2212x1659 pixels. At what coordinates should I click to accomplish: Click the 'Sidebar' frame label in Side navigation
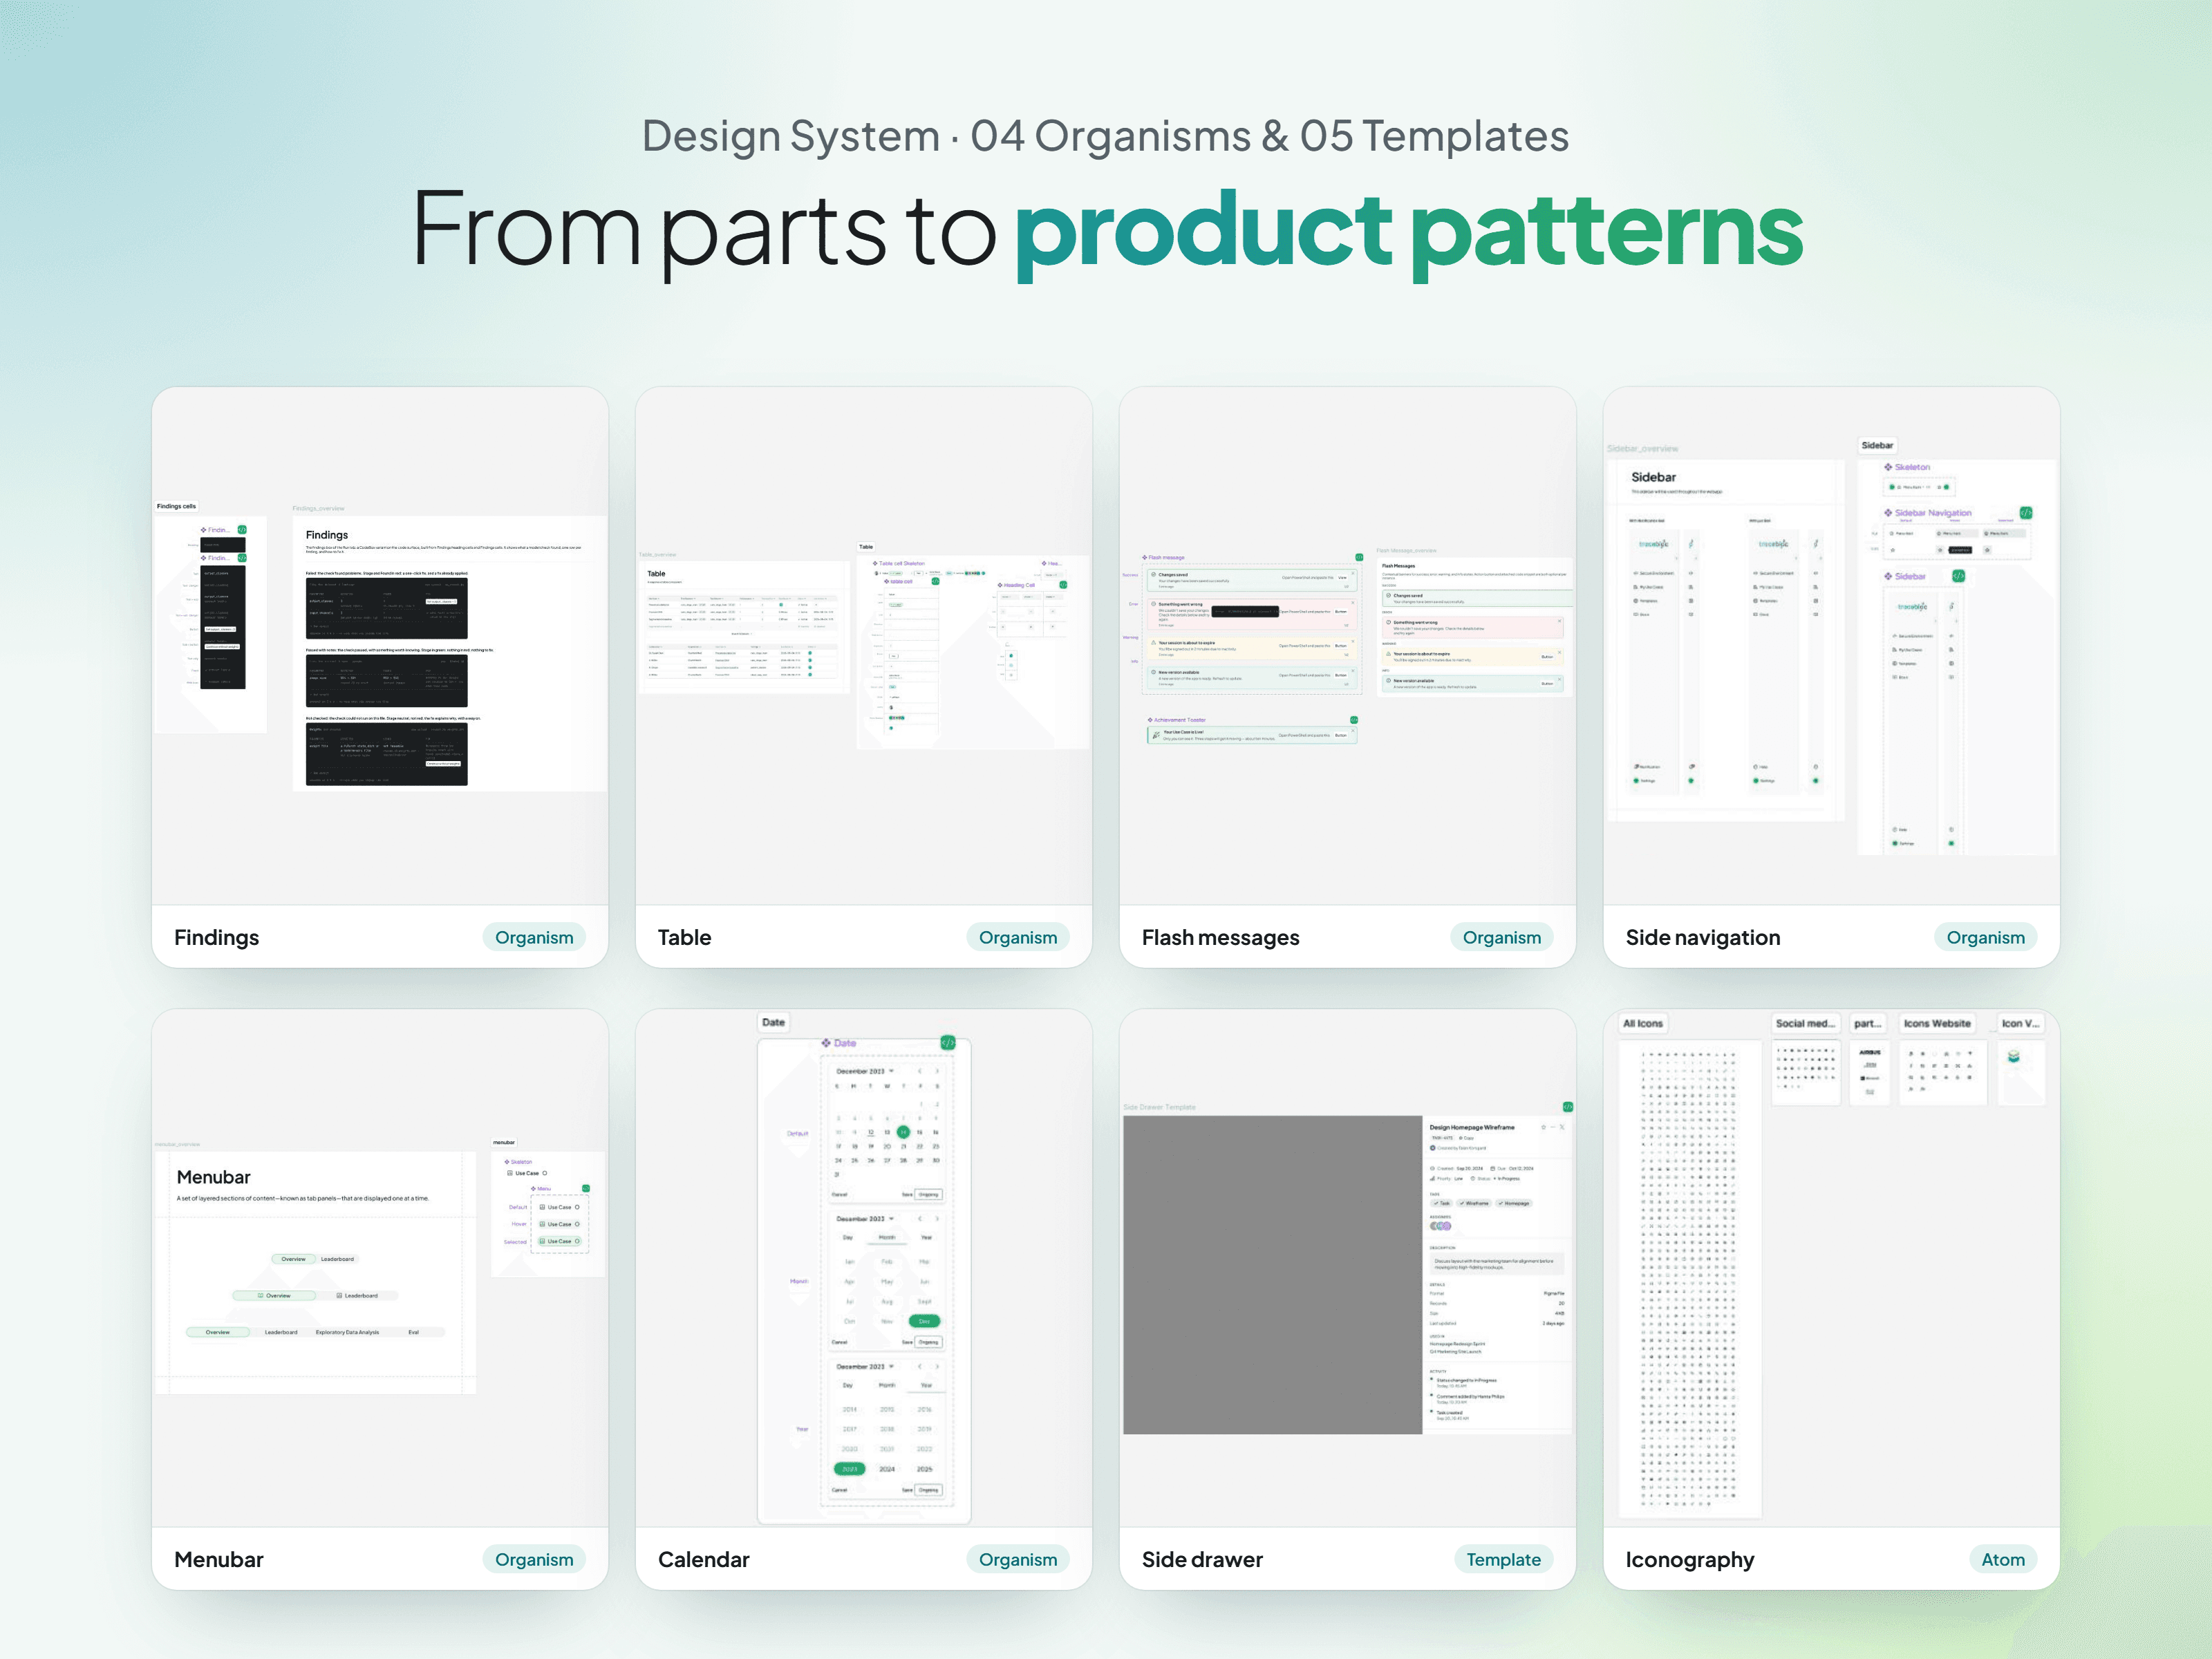click(x=1877, y=445)
